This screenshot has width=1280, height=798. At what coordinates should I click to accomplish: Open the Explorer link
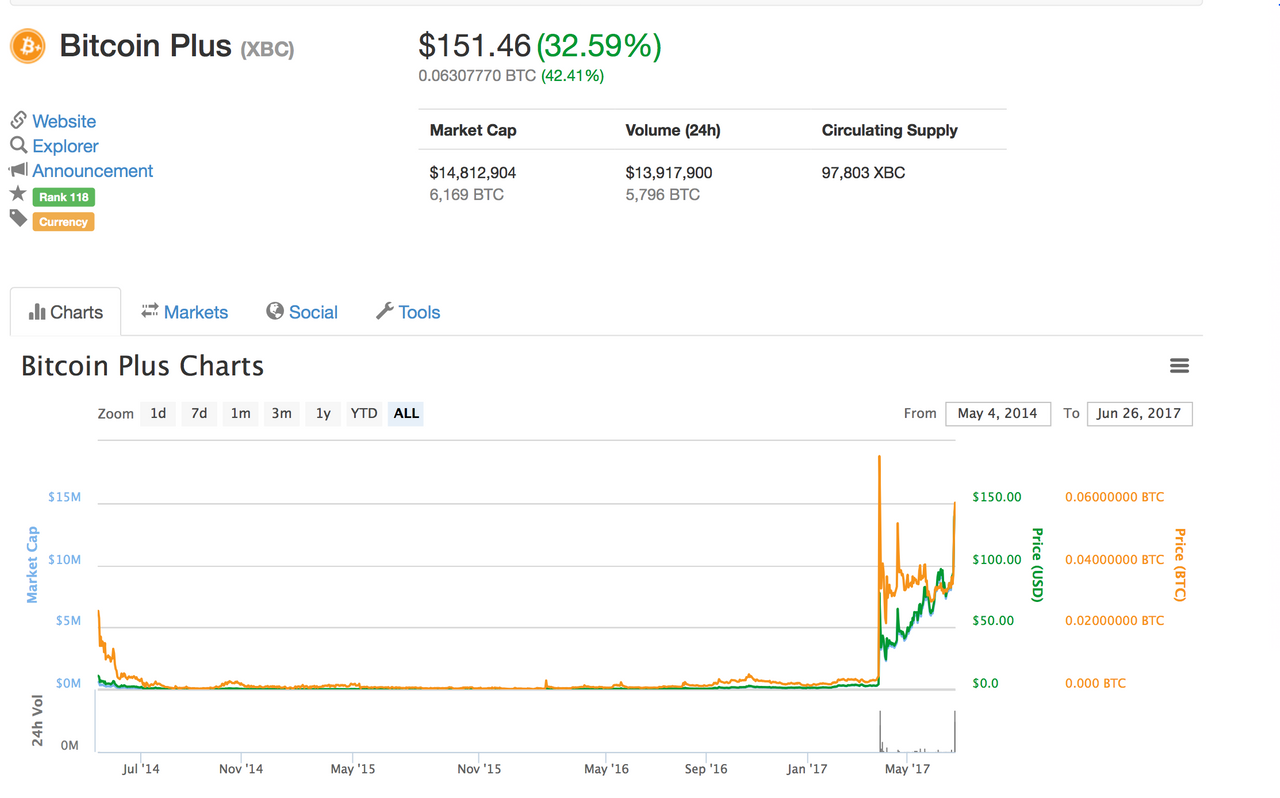(x=65, y=146)
